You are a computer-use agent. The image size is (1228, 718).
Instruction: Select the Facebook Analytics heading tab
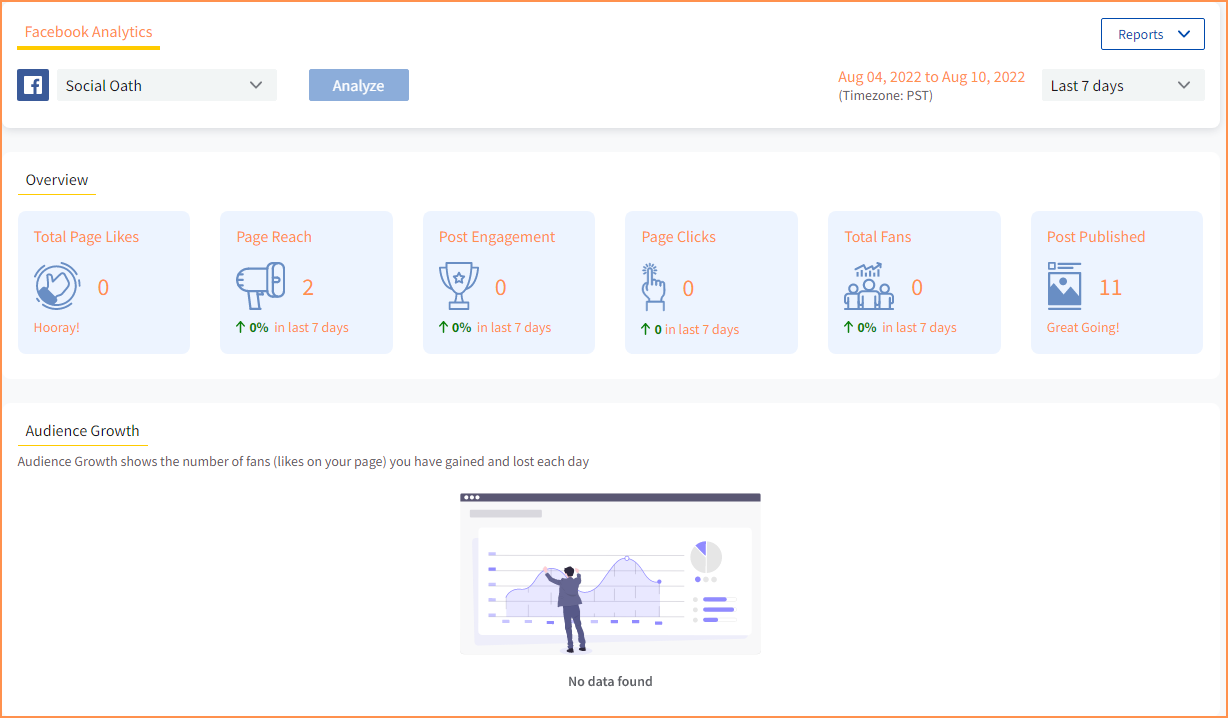88,31
